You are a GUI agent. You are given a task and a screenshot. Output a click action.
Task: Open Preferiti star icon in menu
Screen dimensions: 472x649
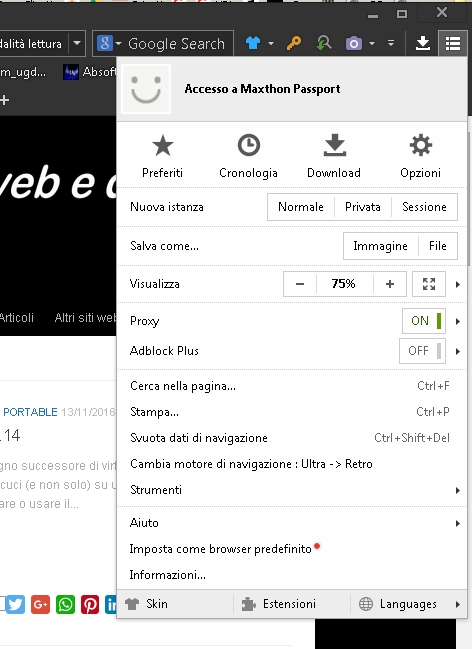point(162,146)
